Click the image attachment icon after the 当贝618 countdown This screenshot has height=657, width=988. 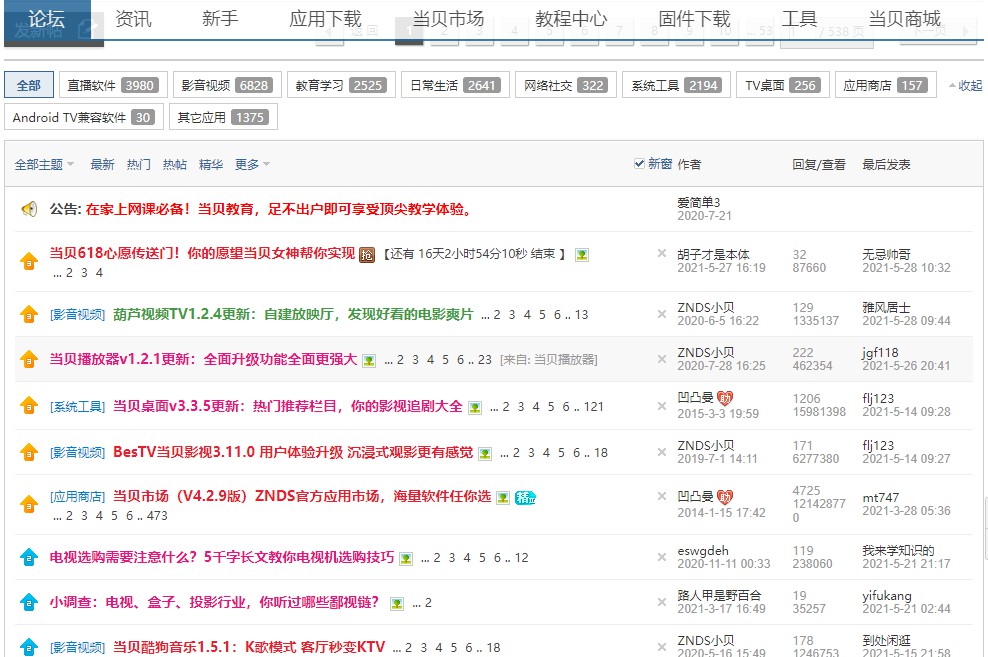pos(582,255)
